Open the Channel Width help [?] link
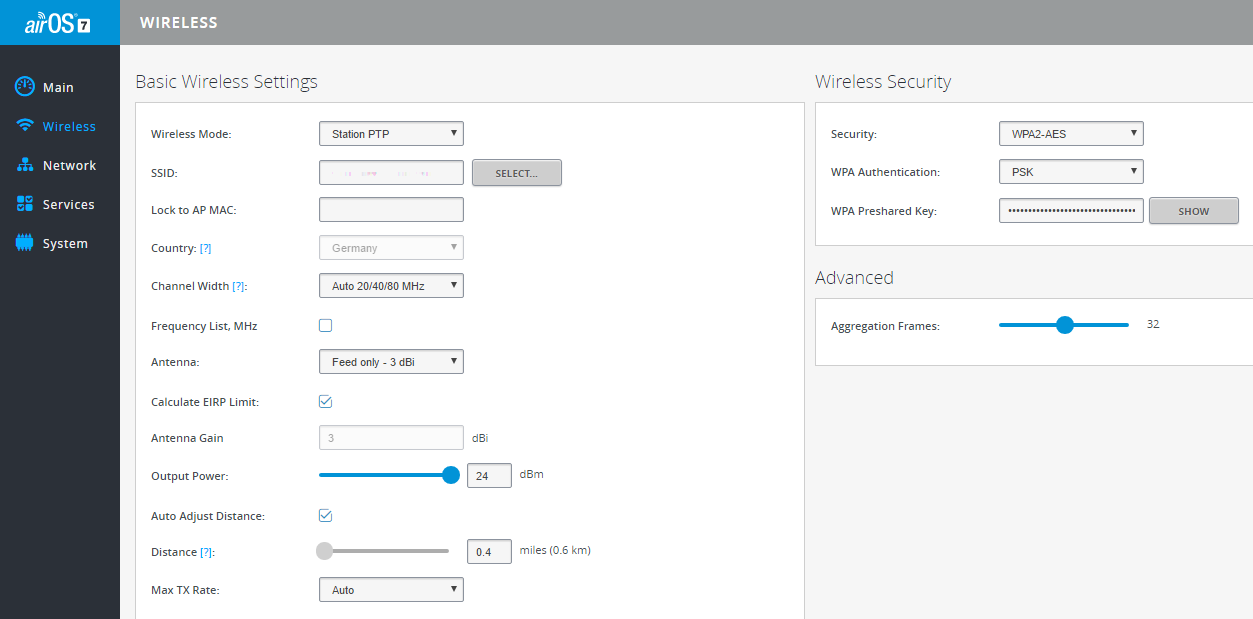1253x619 pixels. pyautogui.click(x=239, y=286)
